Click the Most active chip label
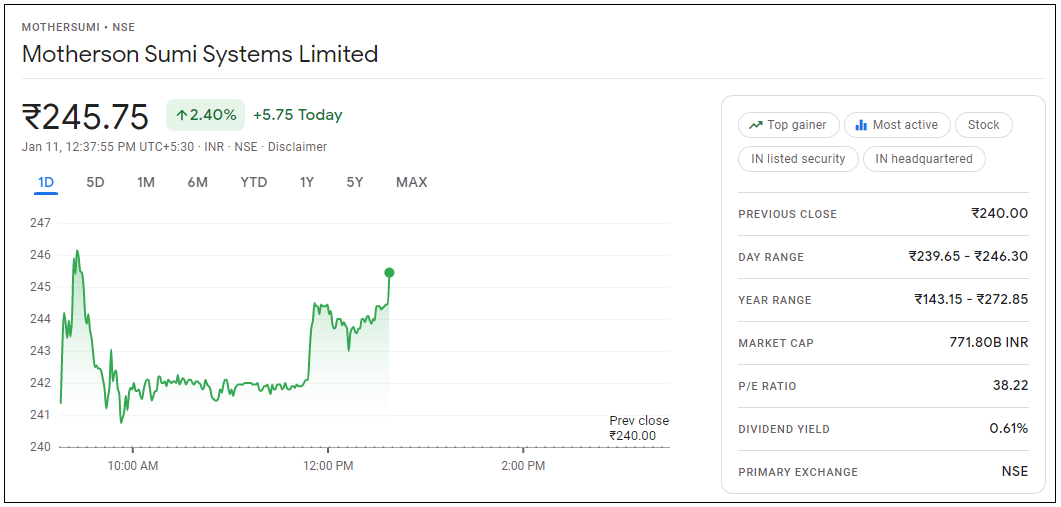The height and width of the screenshot is (507, 1061). pyautogui.click(x=905, y=125)
